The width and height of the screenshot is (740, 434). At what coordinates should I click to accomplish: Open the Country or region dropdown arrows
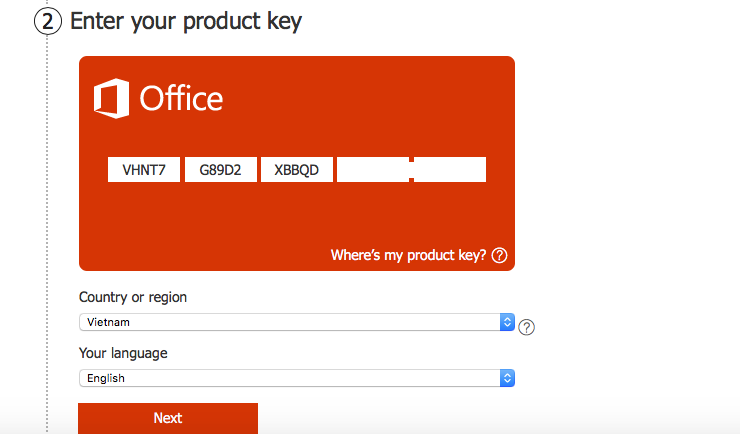tap(507, 322)
